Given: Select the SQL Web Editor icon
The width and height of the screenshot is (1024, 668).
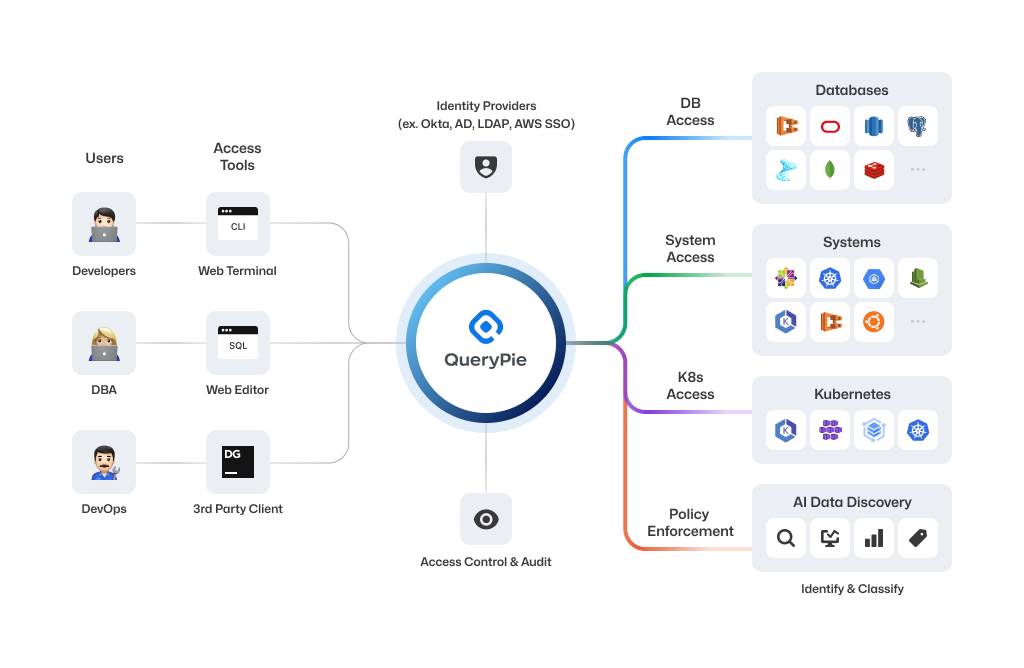Looking at the screenshot, I should 238,343.
